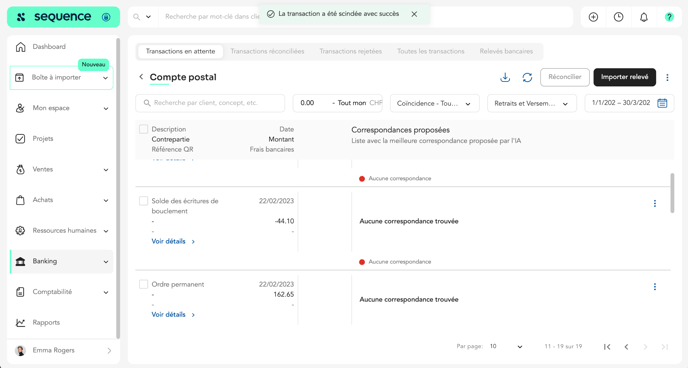Image resolution: width=688 pixels, height=368 pixels.
Task: Click the Réconcilier button
Action: [x=565, y=77]
